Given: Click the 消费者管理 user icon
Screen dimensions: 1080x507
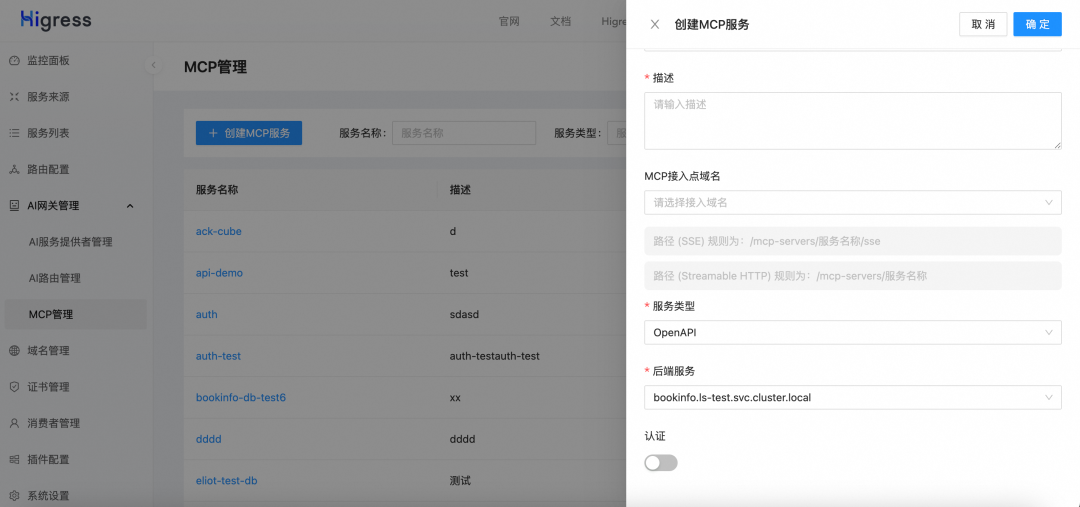Looking at the screenshot, I should coord(14,423).
